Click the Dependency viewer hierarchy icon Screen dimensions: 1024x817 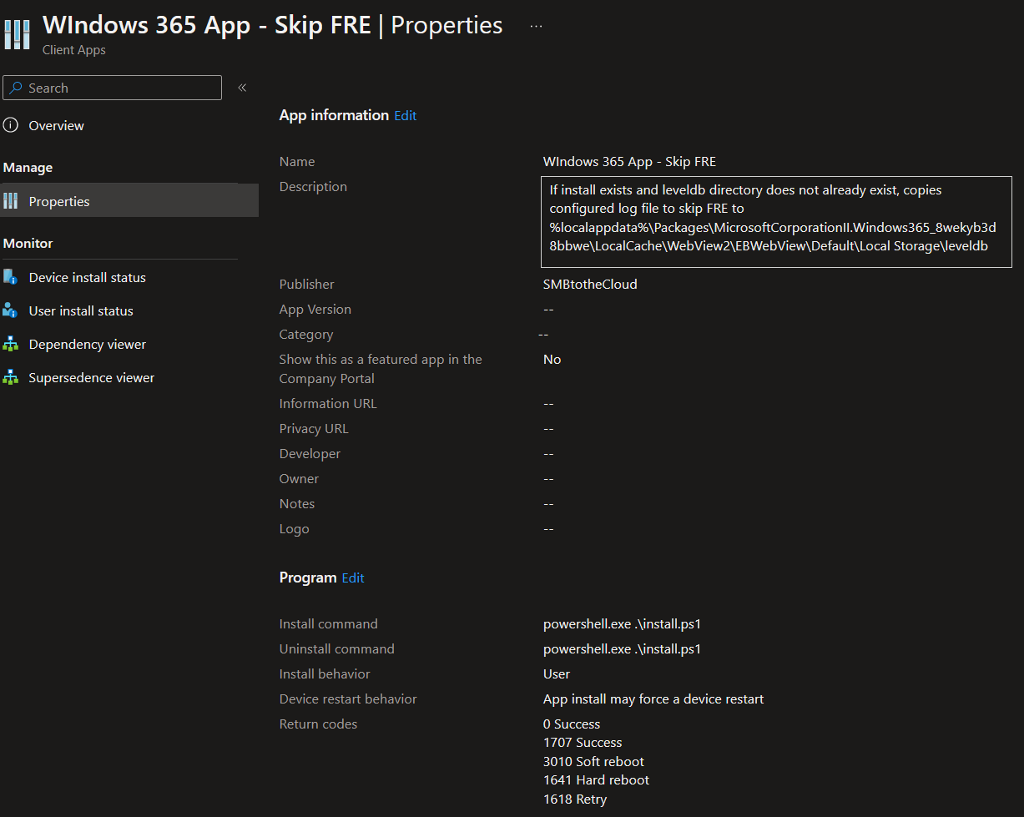(11, 344)
